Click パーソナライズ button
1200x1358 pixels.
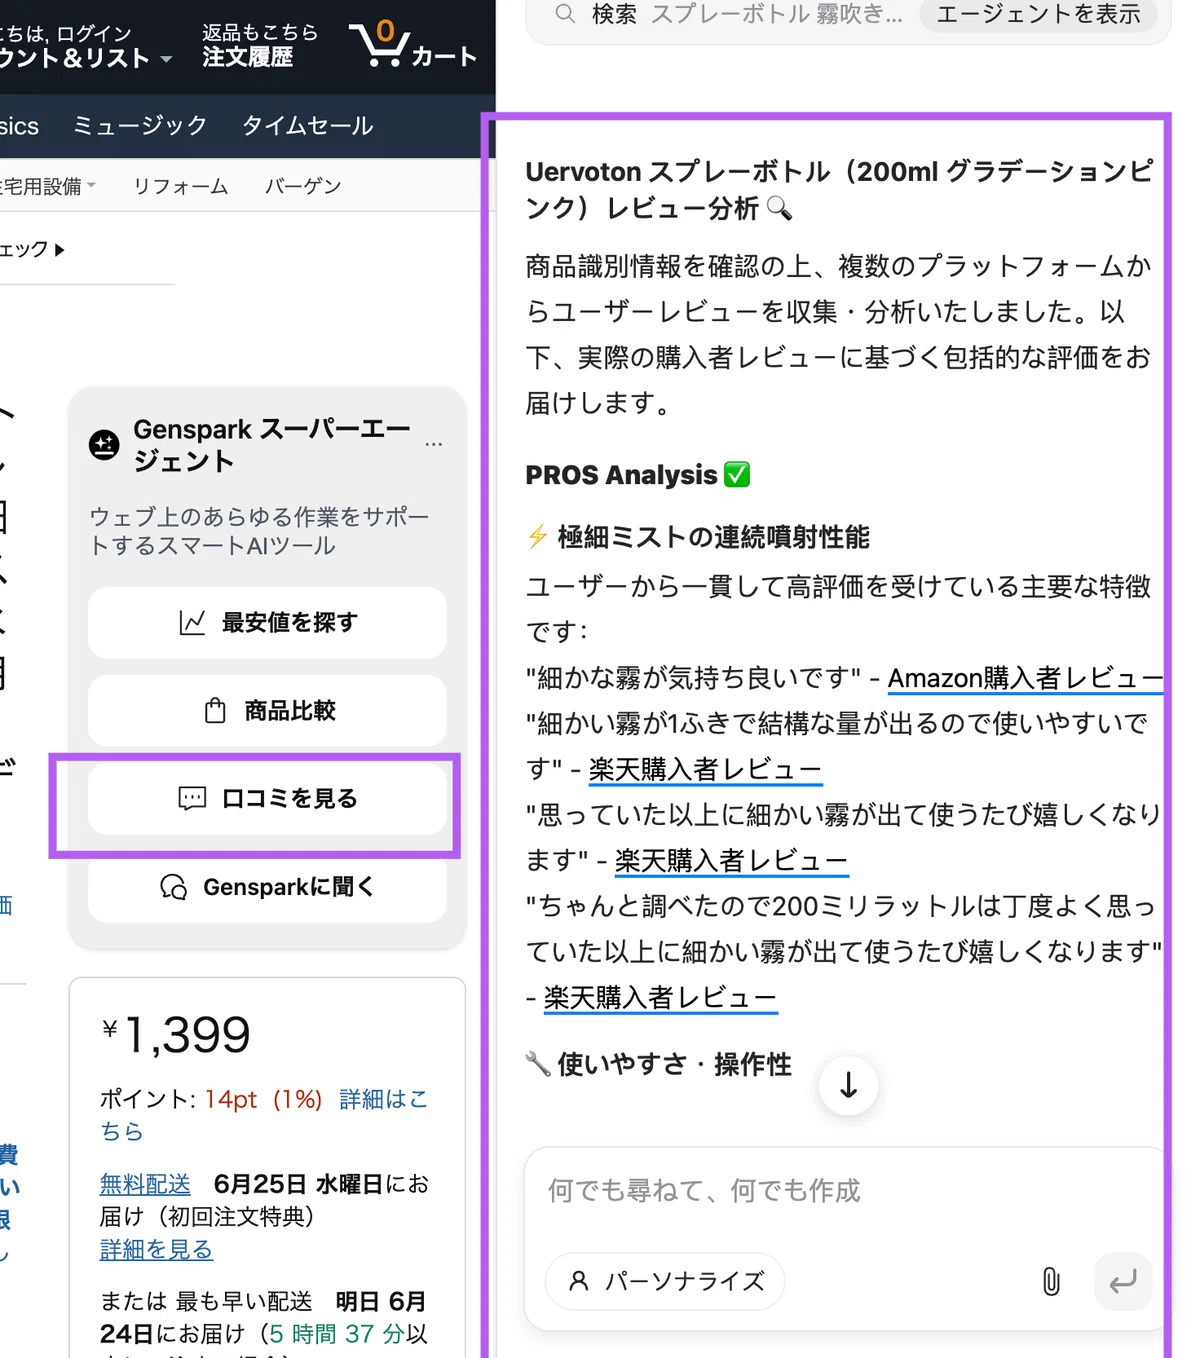coord(665,1281)
